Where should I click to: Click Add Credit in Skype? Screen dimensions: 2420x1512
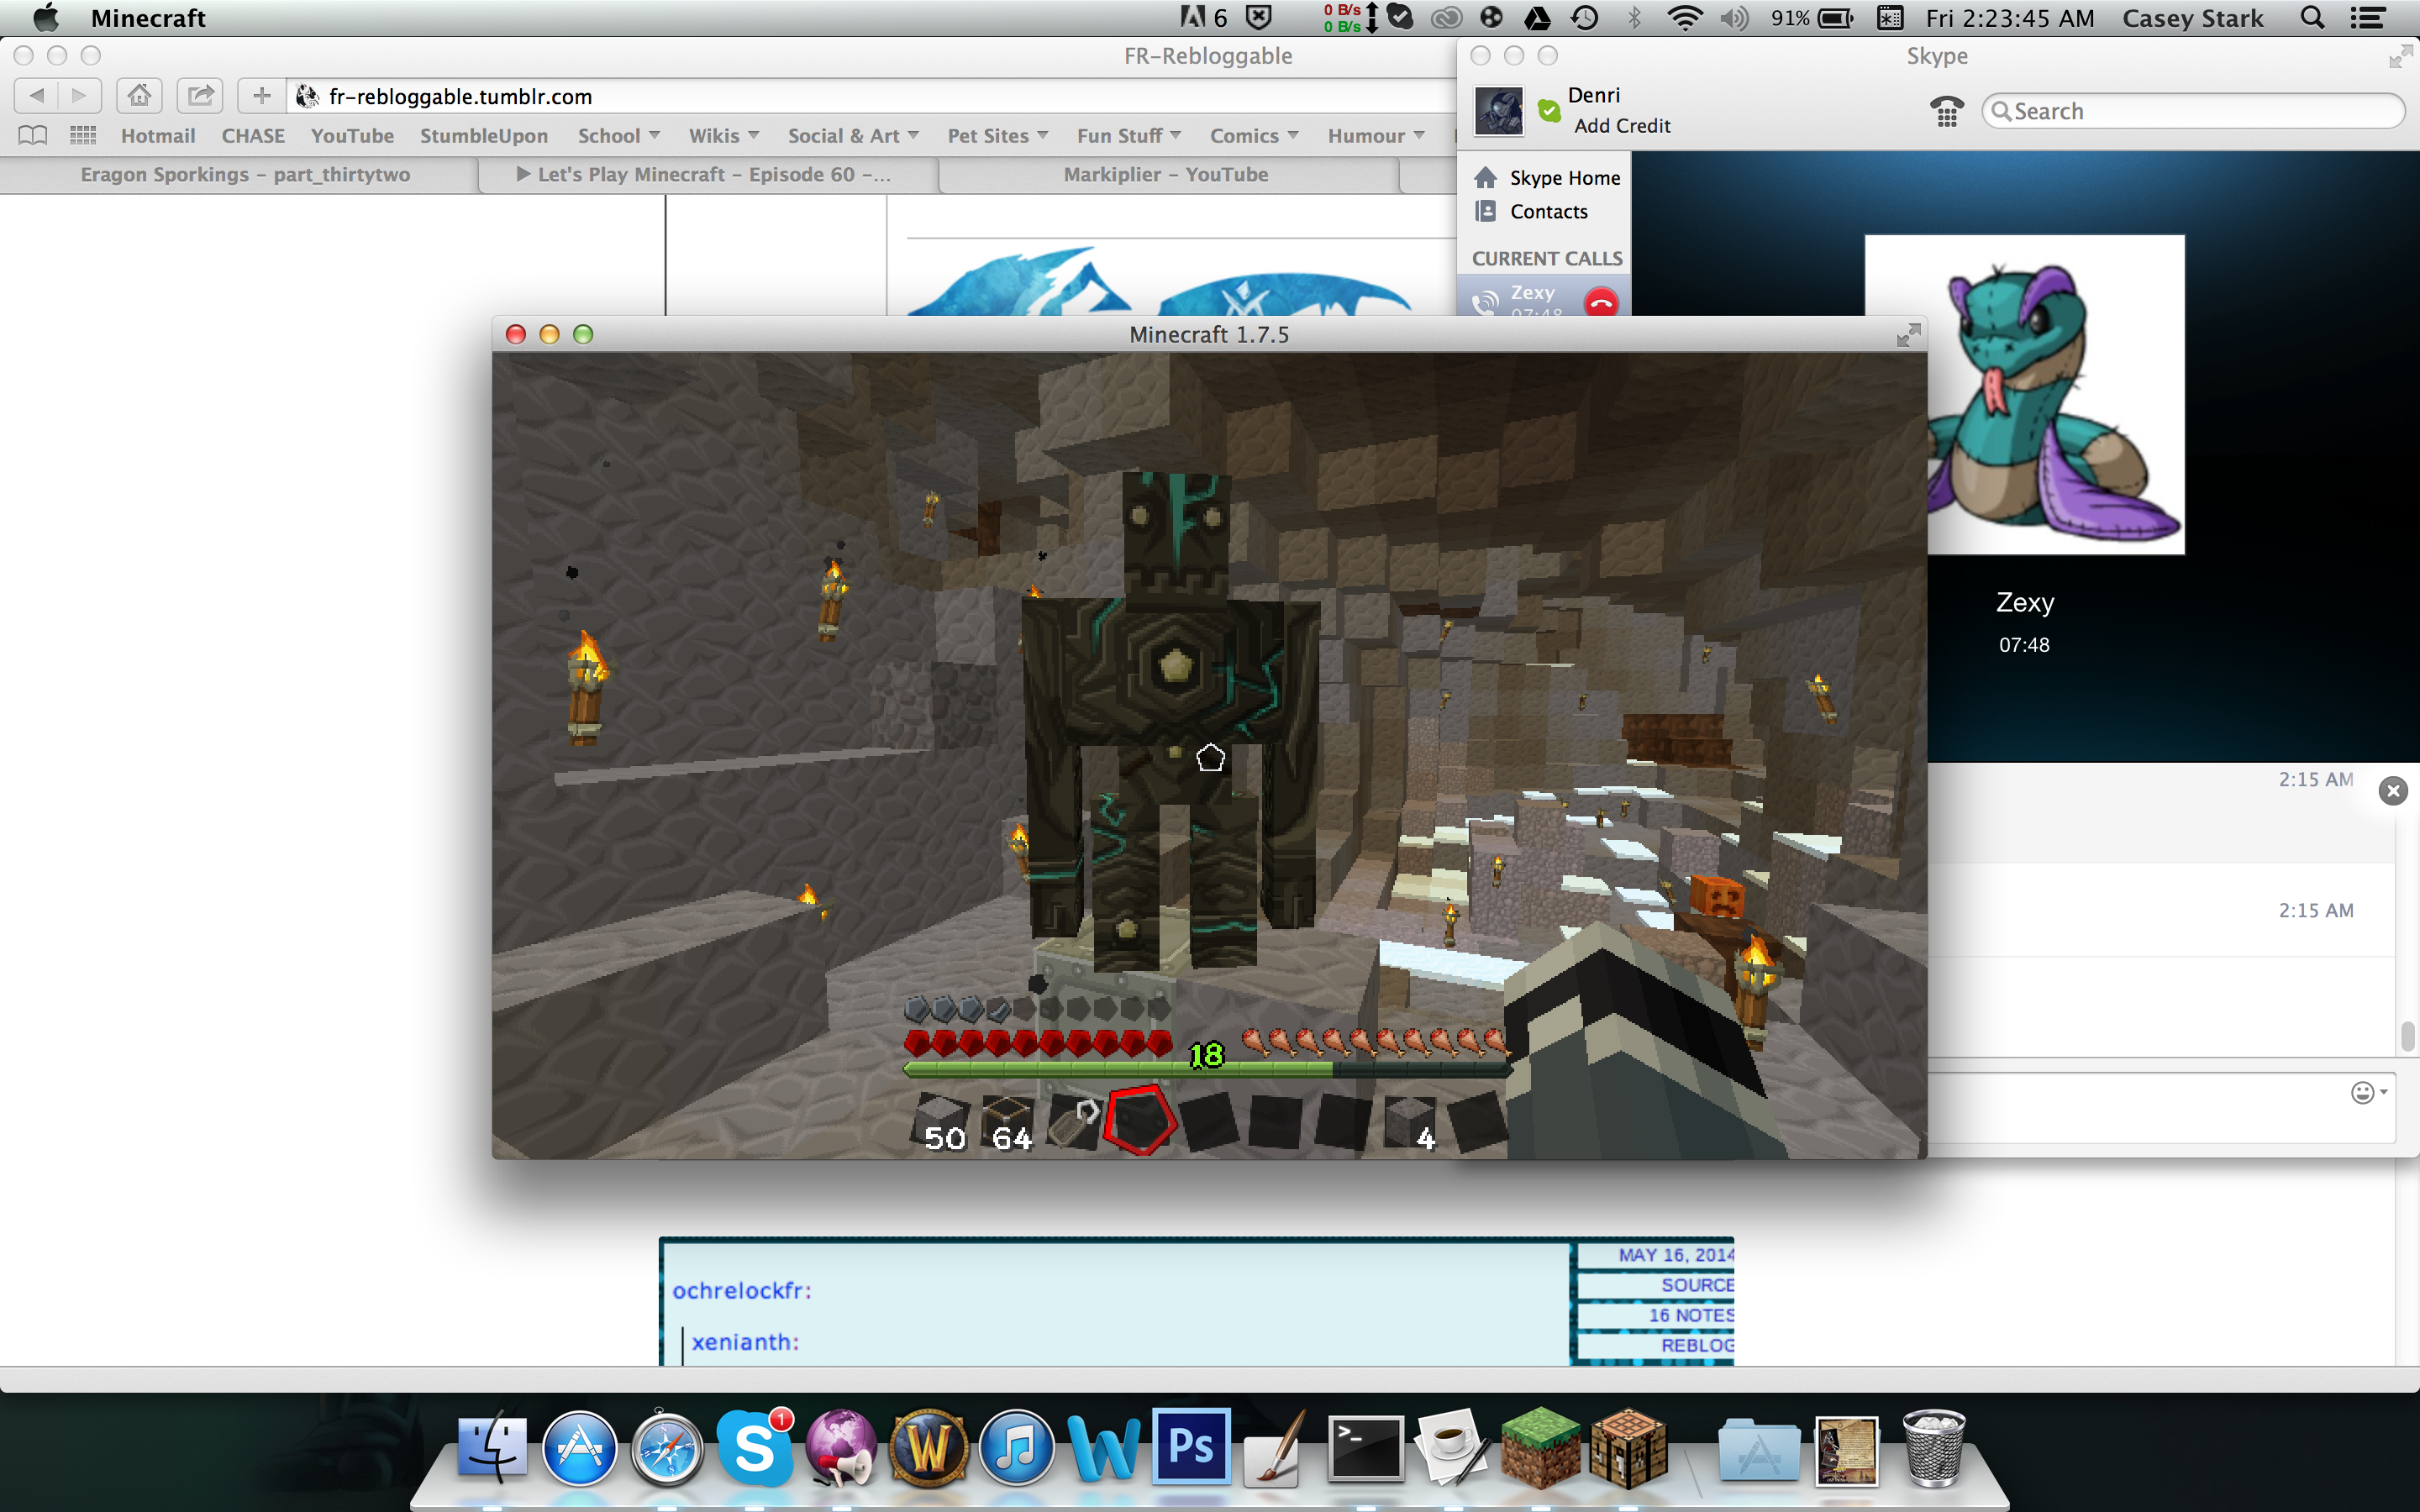tap(1622, 126)
